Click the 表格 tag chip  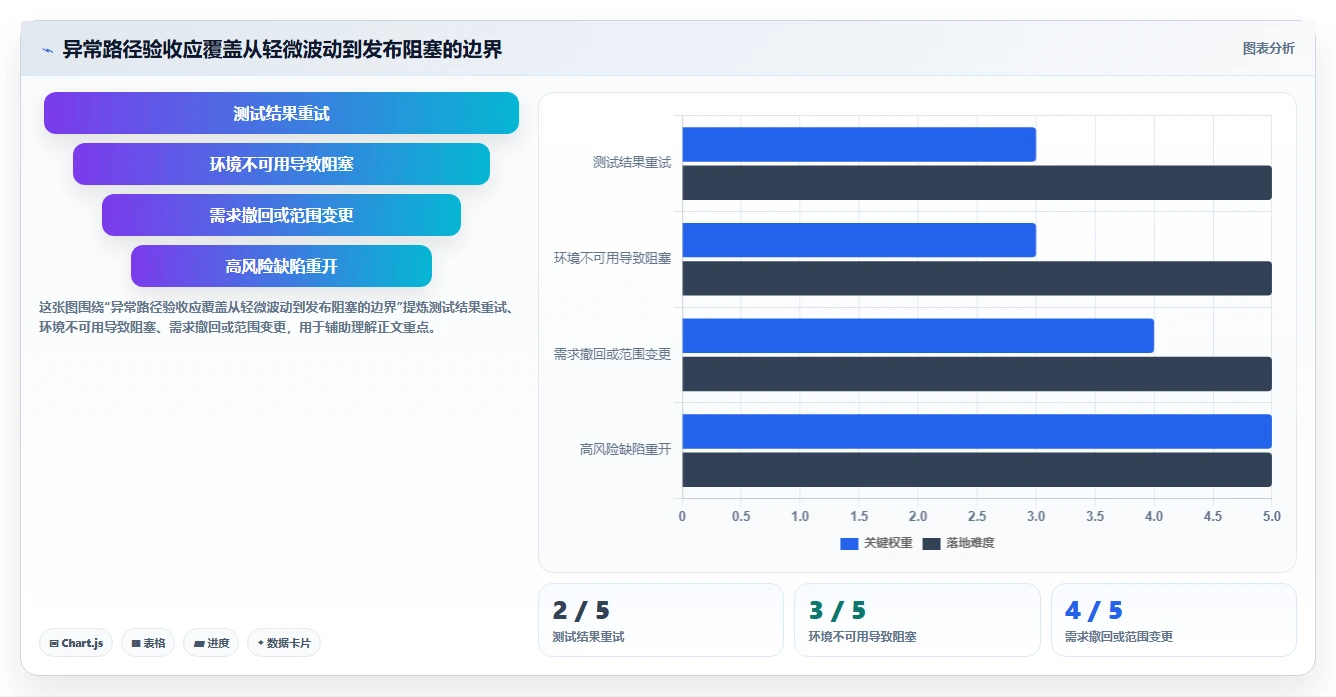[x=148, y=643]
